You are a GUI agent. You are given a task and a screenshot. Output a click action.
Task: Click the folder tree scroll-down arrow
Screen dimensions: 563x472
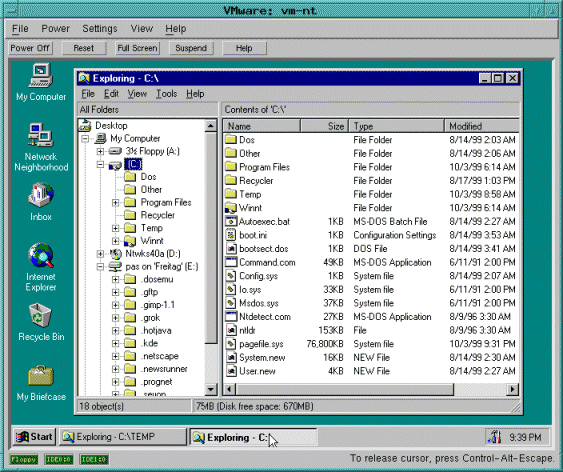pyautogui.click(x=210, y=389)
